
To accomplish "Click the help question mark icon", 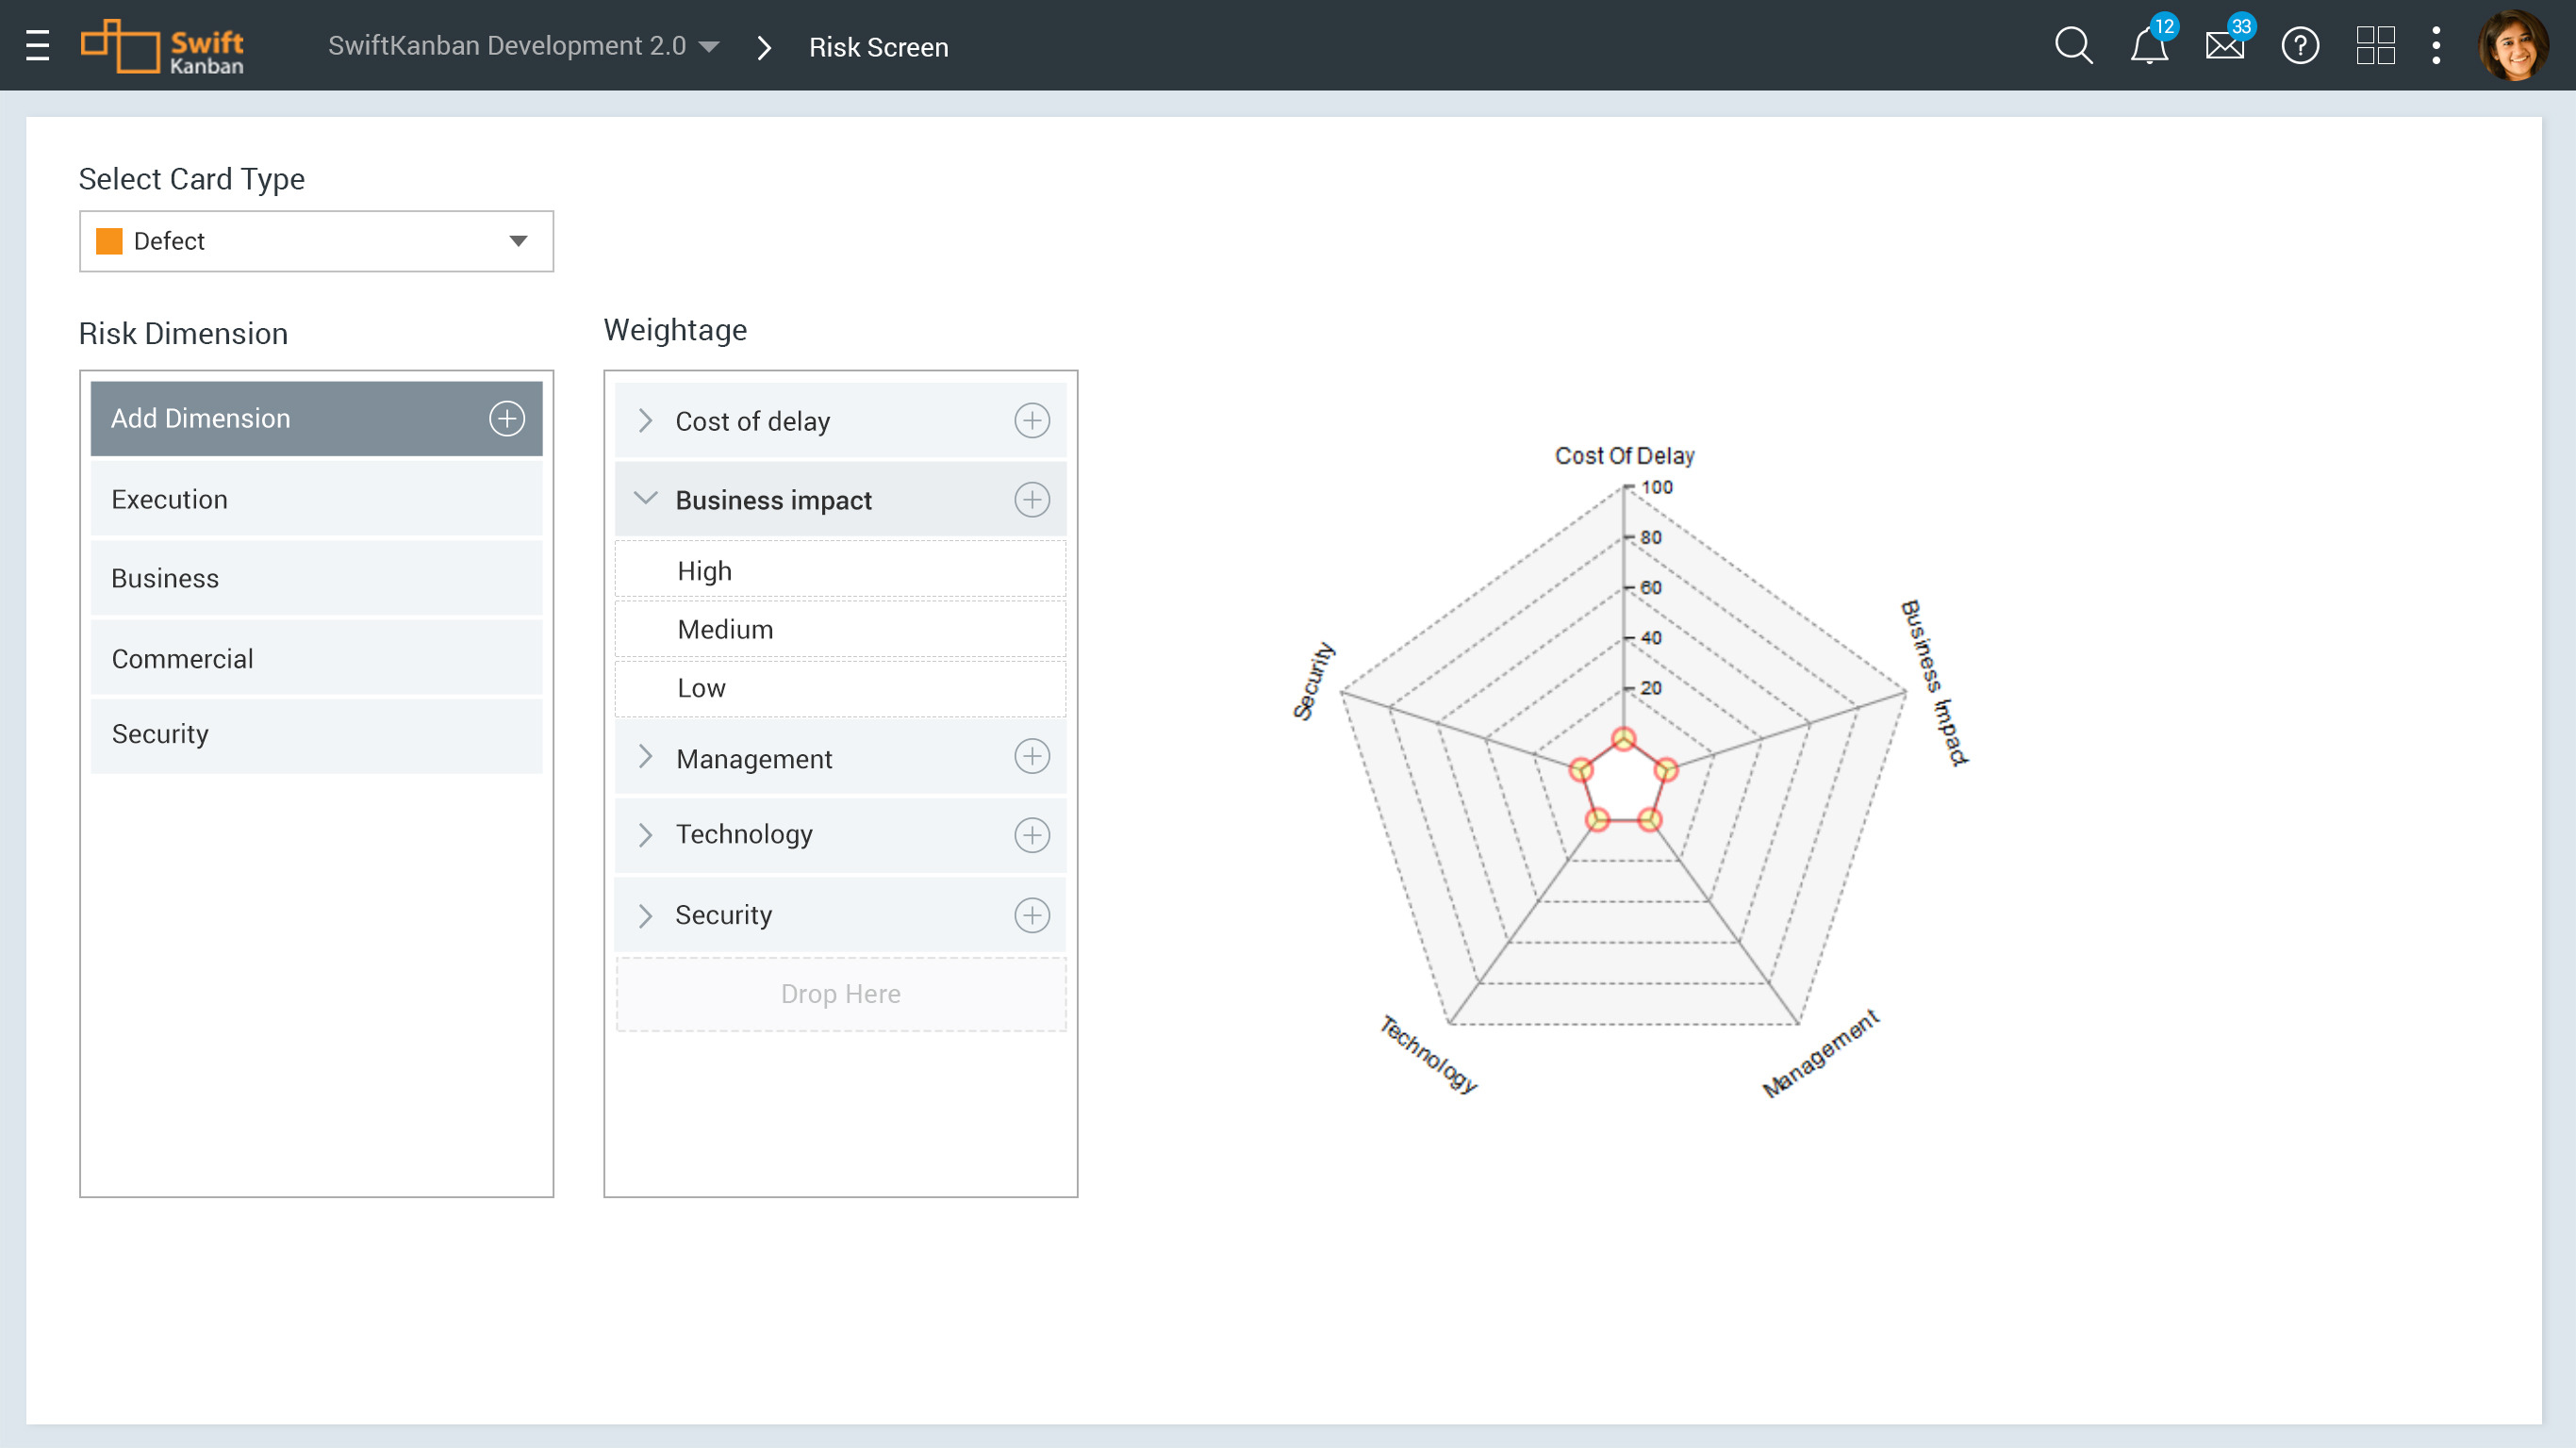I will (2300, 46).
